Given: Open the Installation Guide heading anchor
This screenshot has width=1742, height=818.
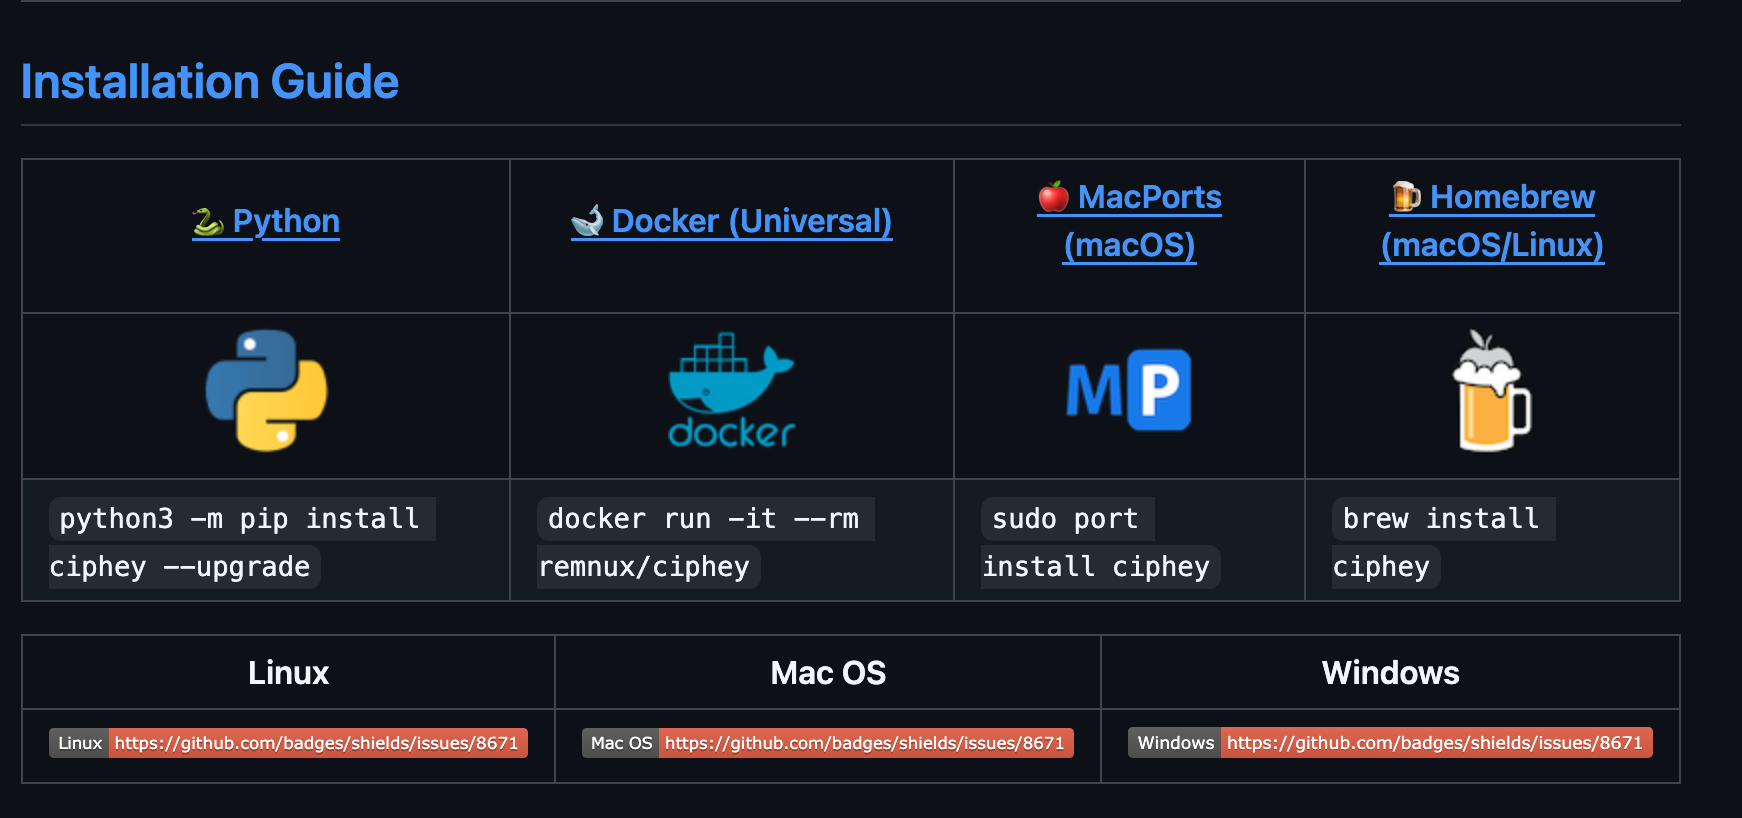Looking at the screenshot, I should click(210, 82).
